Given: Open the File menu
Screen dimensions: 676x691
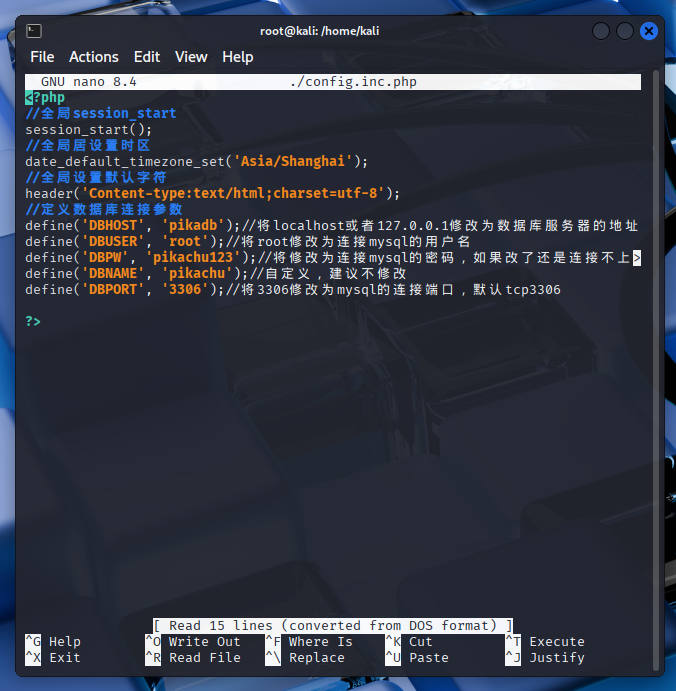Looking at the screenshot, I should [x=42, y=57].
